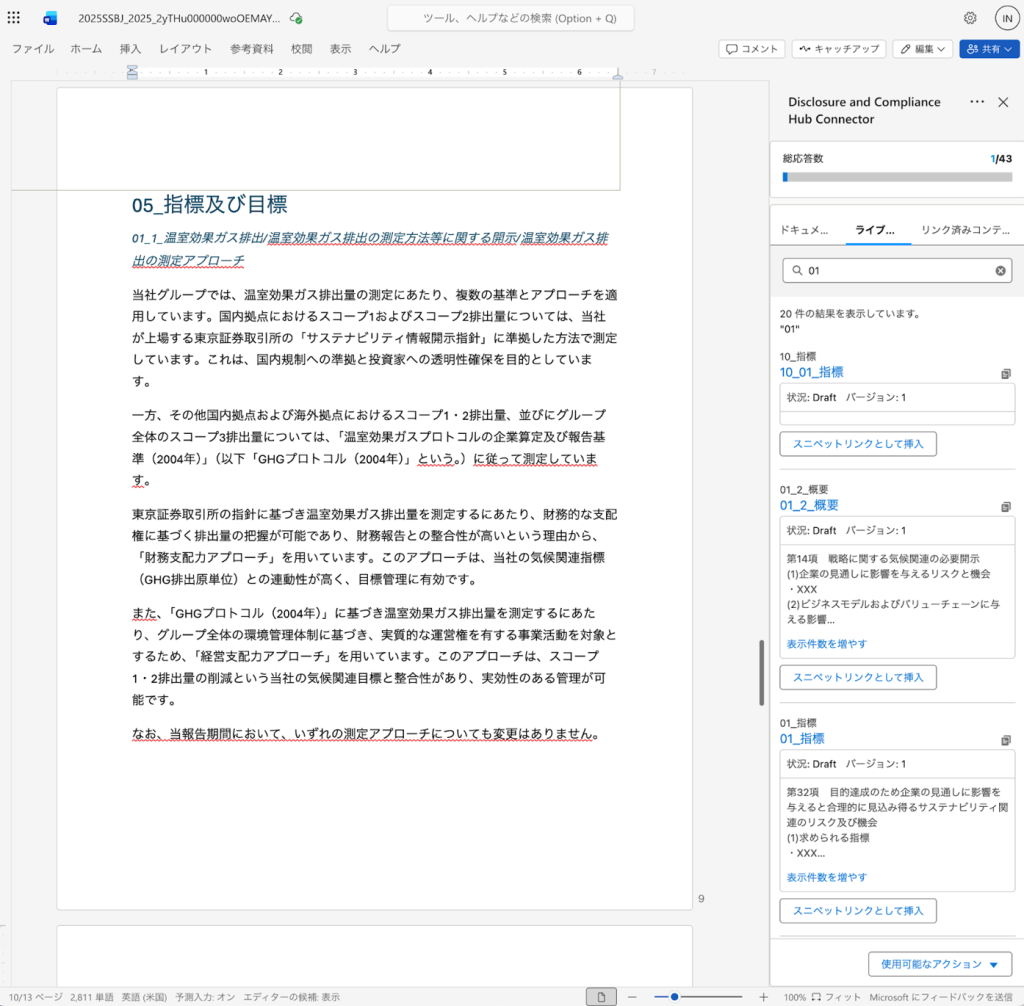Open more options (...) in Connector panel header
This screenshot has width=1024, height=1006.
(x=977, y=101)
